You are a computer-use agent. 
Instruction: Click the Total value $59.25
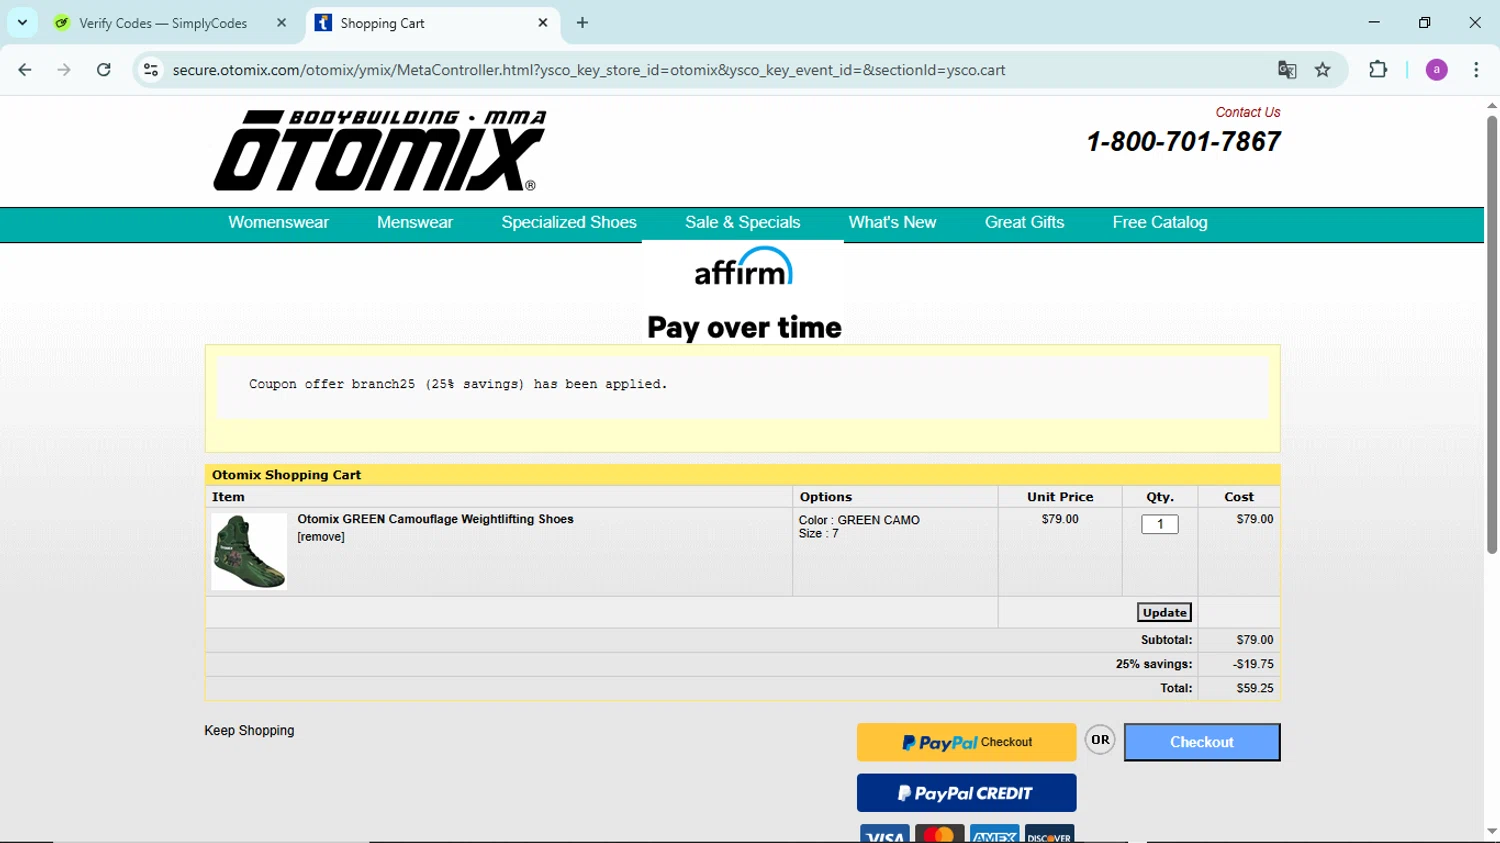point(1254,689)
